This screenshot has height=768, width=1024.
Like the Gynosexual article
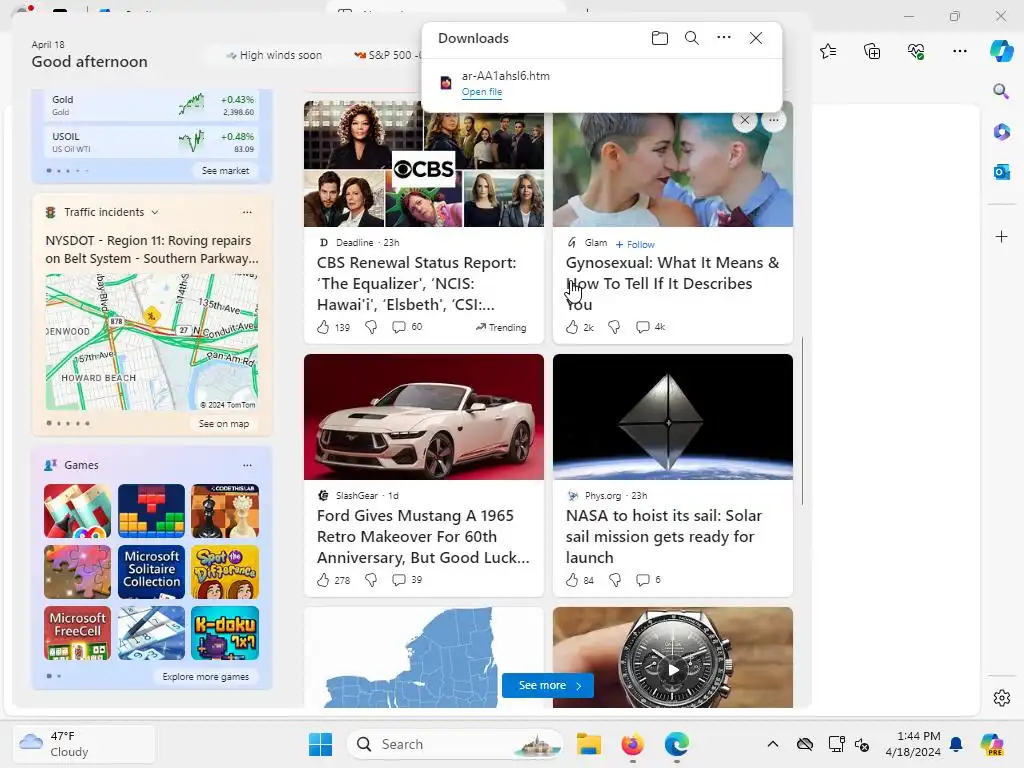coord(571,327)
